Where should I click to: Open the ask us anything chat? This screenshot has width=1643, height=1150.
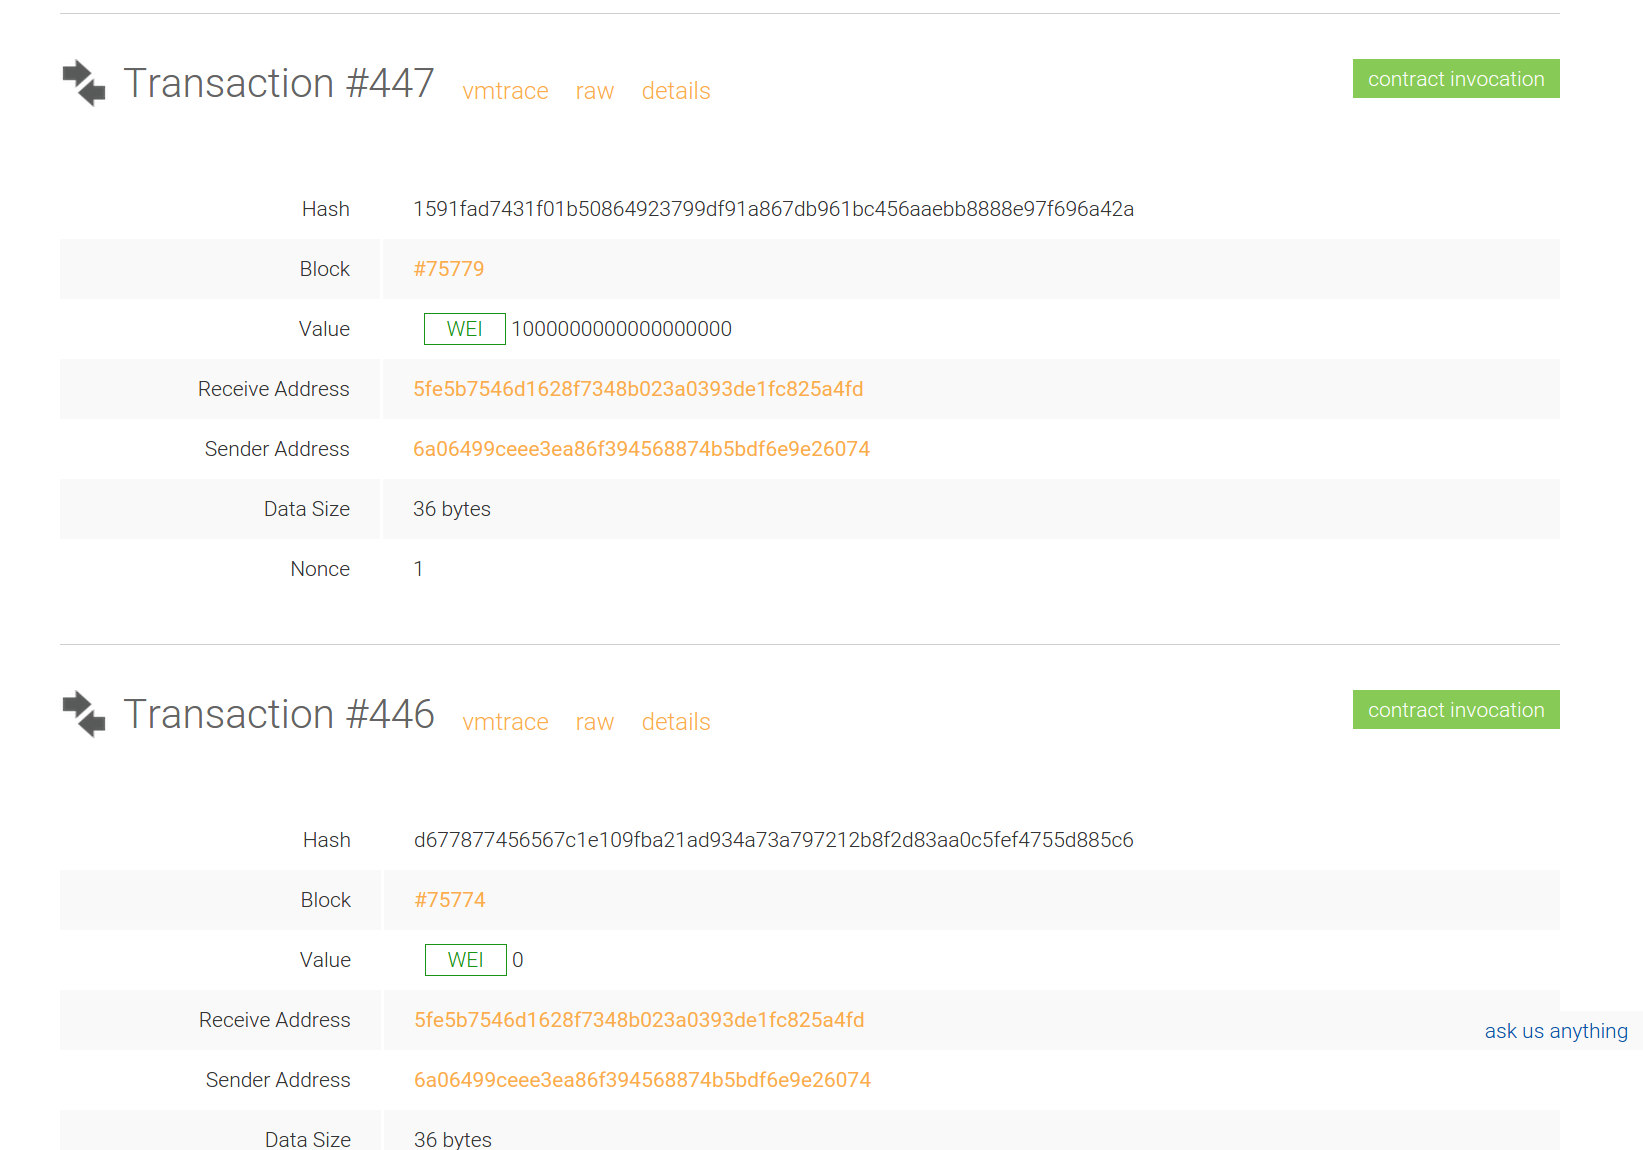(1556, 1030)
